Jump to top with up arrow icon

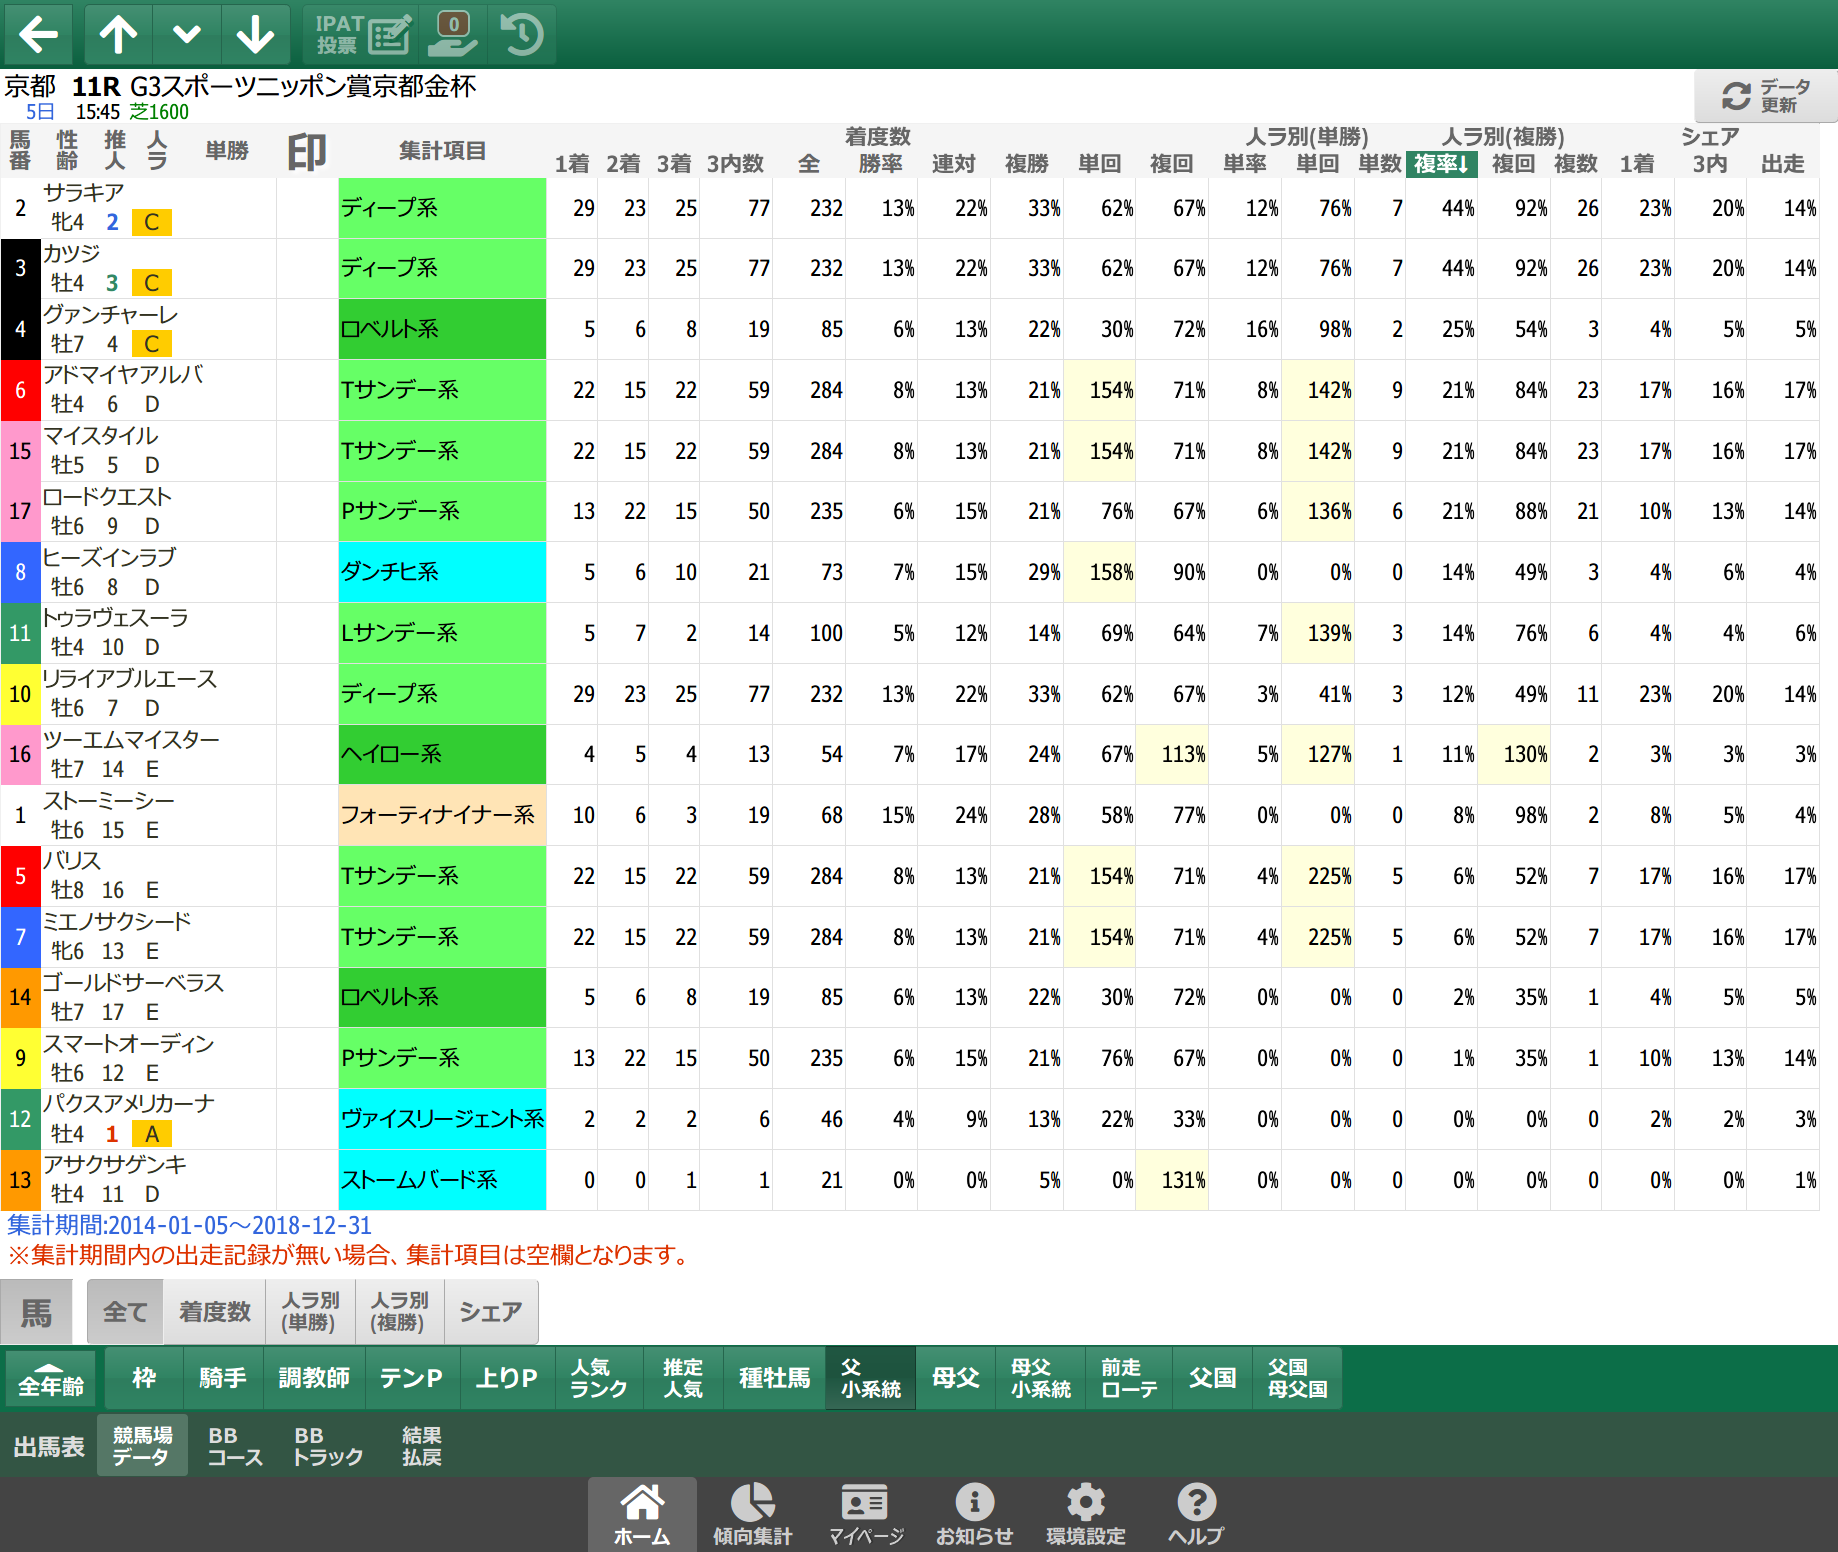point(118,34)
